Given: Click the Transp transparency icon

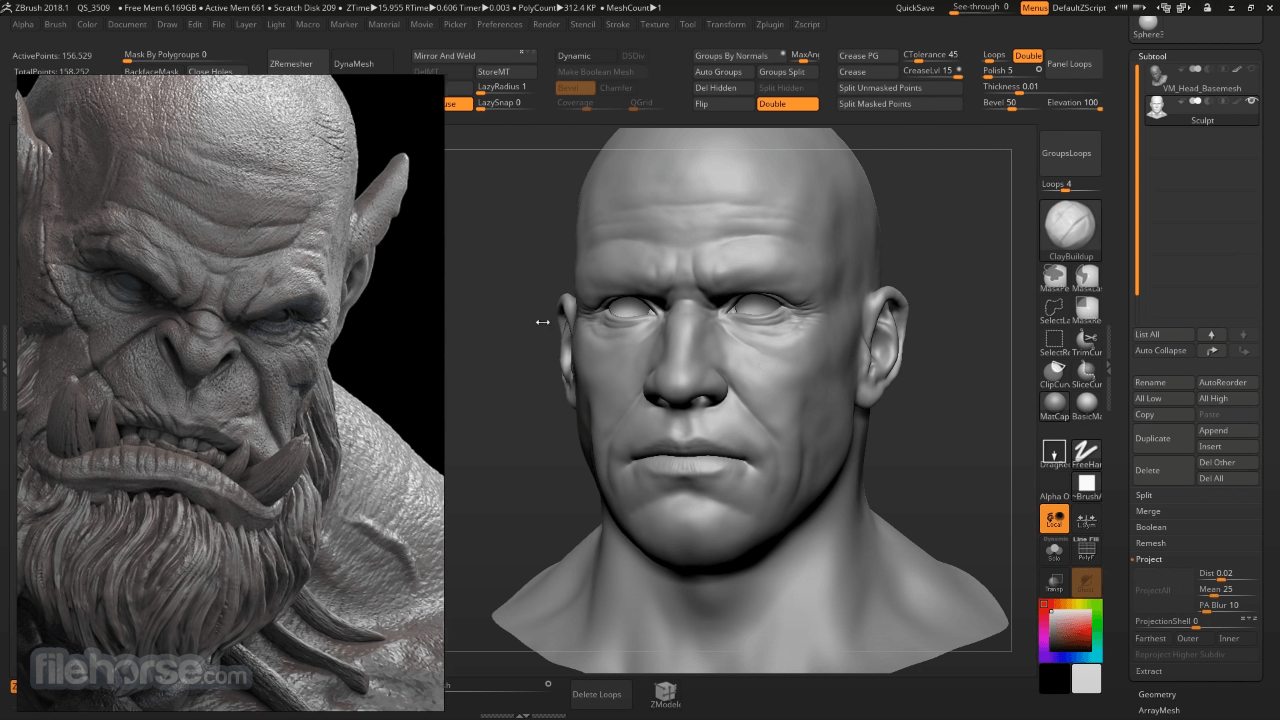Looking at the screenshot, I should [x=1054, y=582].
